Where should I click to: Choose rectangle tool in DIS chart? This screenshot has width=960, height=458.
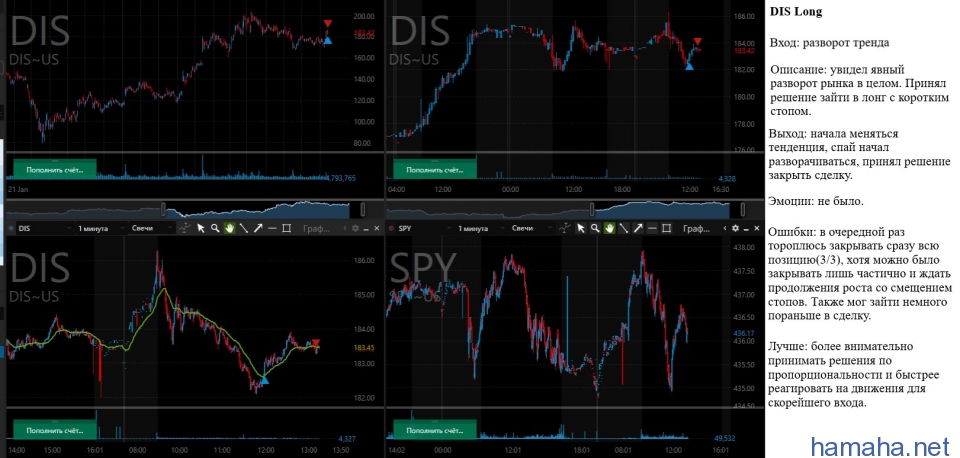point(286,228)
